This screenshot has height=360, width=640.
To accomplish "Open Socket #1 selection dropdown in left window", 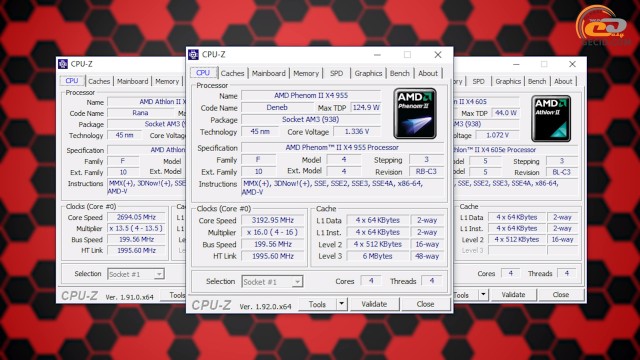I will (159, 274).
